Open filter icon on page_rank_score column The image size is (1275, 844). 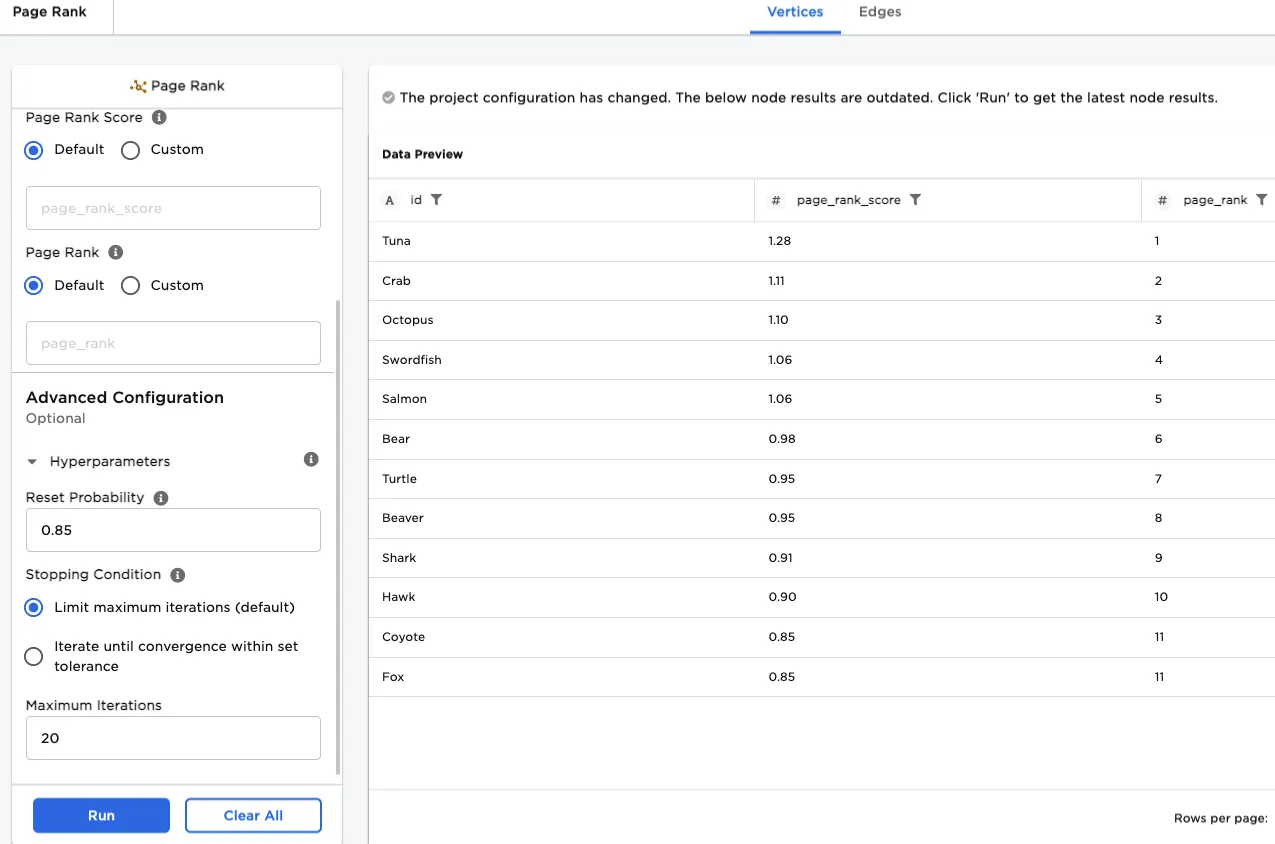pos(915,200)
